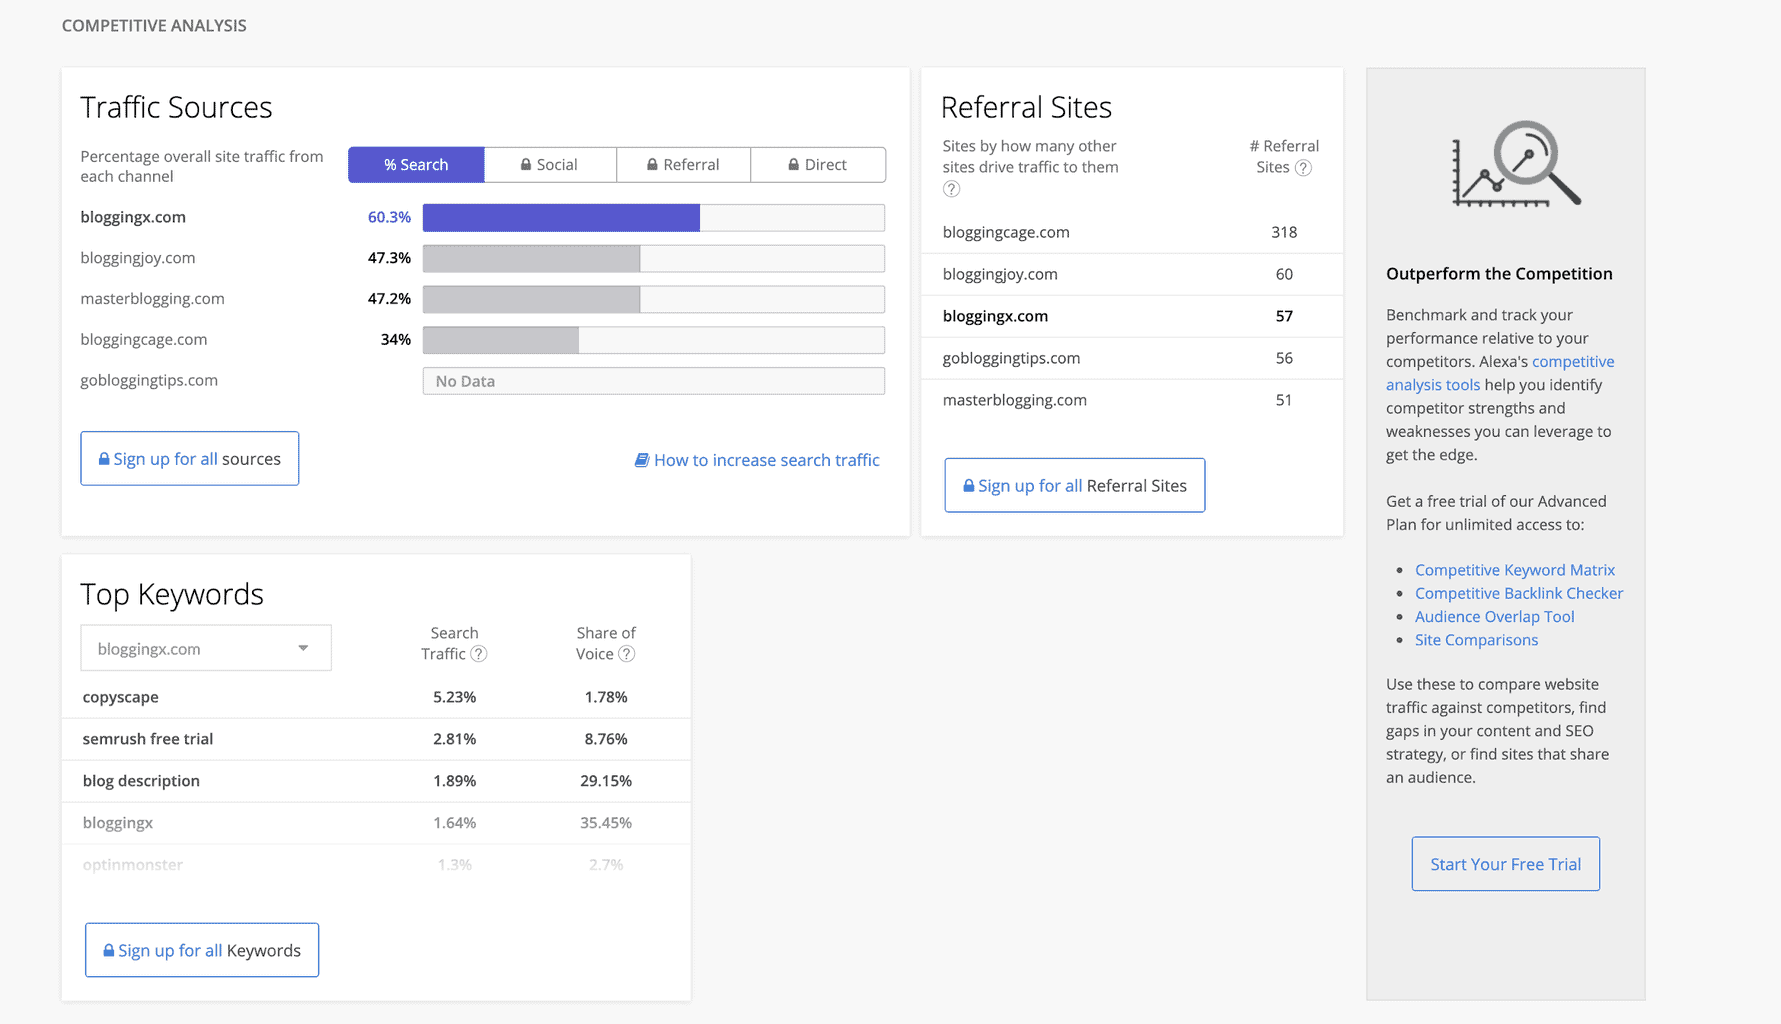Select bloggingx.com in Traffic Sources list
This screenshot has height=1024, width=1781.
pos(133,217)
